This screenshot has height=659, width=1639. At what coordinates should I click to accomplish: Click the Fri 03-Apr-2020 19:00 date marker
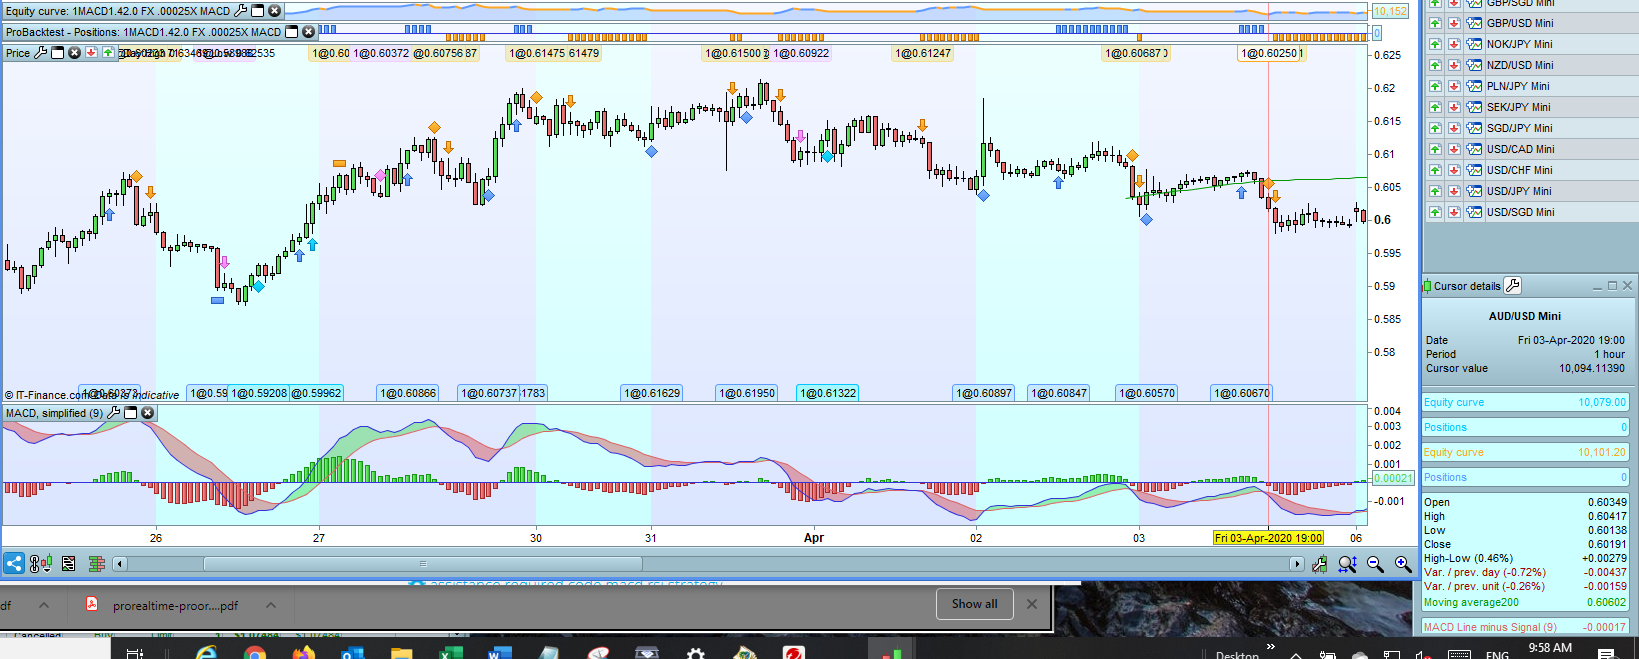(x=1269, y=538)
